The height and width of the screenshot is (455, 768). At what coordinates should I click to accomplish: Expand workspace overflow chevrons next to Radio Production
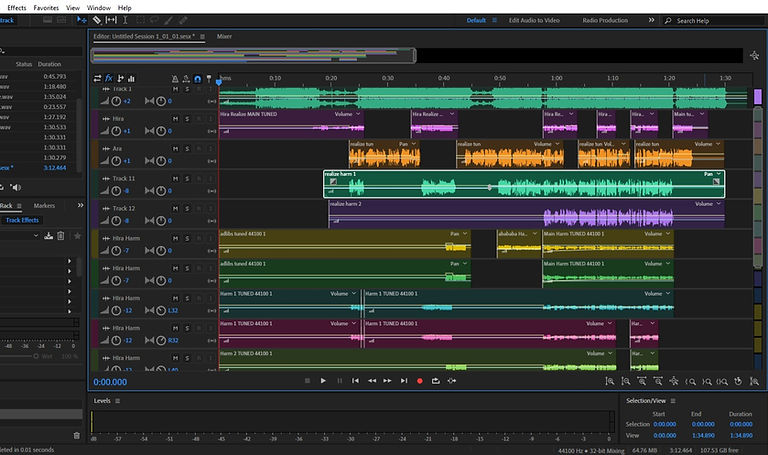[651, 20]
